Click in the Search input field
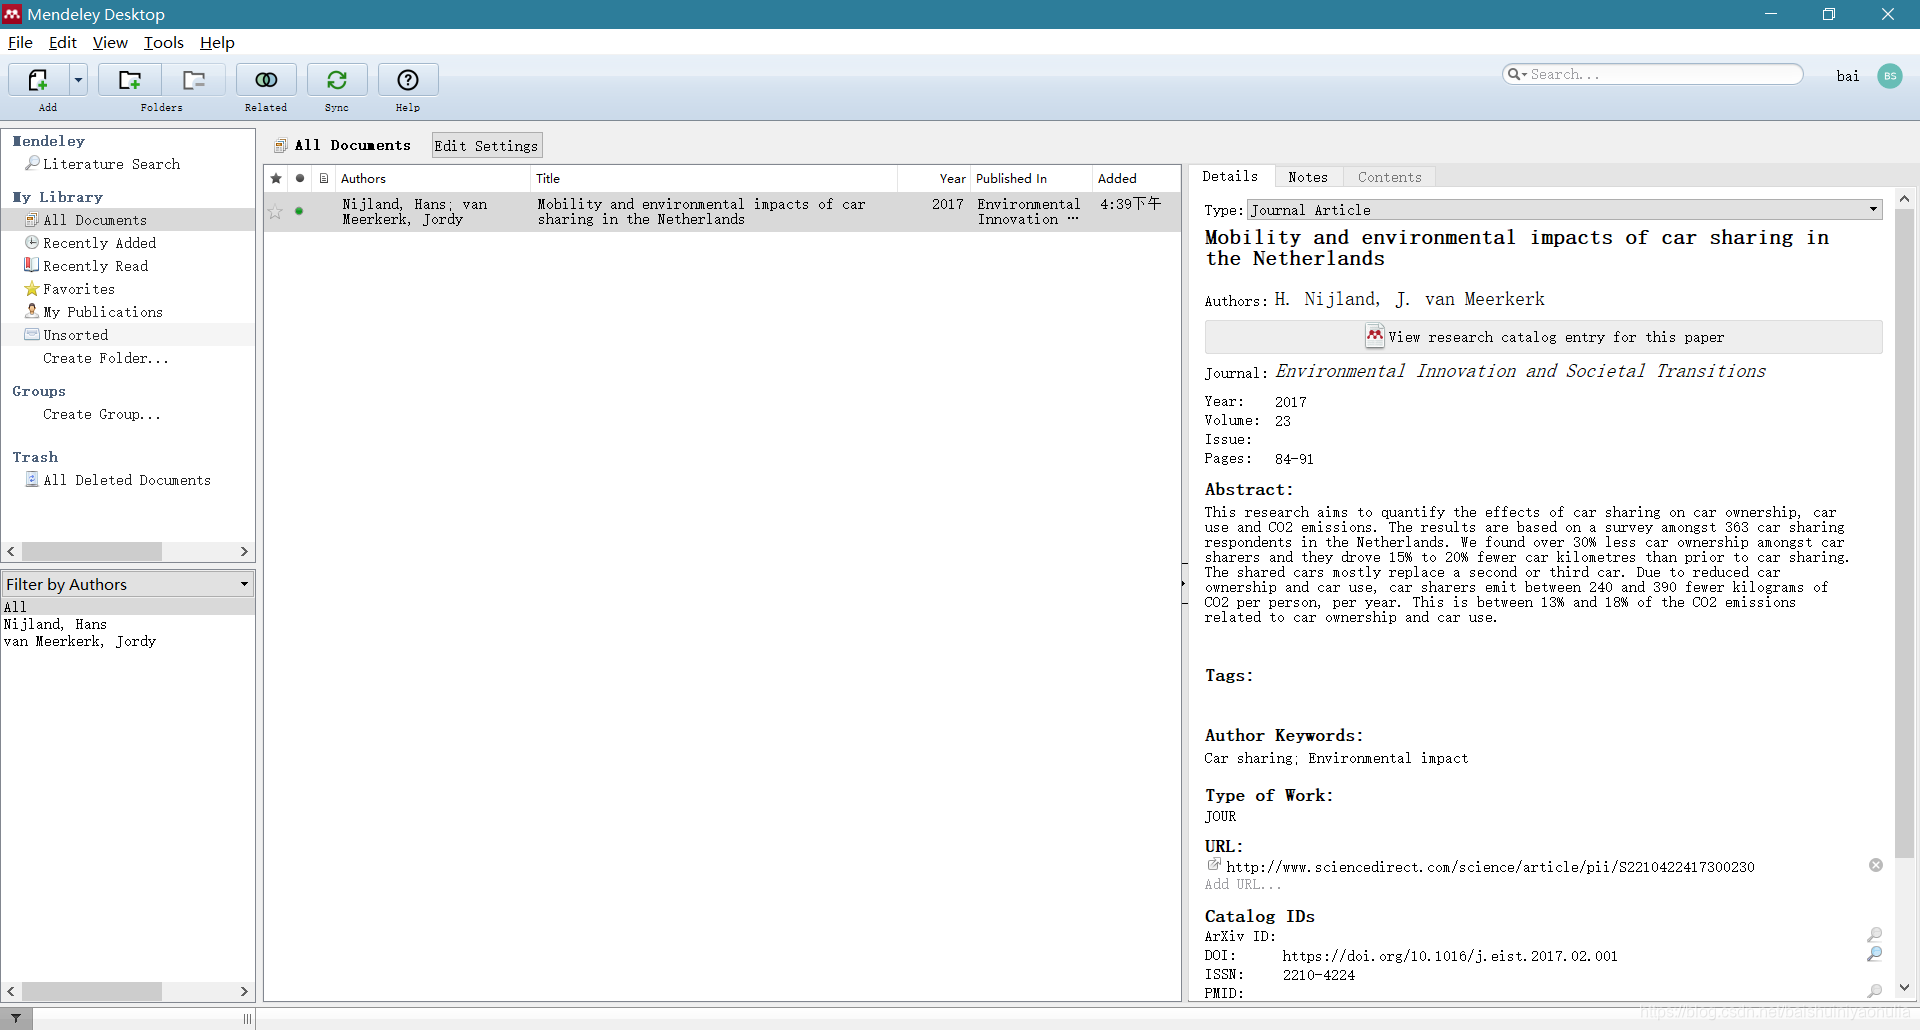This screenshot has height=1030, width=1920. [1664, 74]
